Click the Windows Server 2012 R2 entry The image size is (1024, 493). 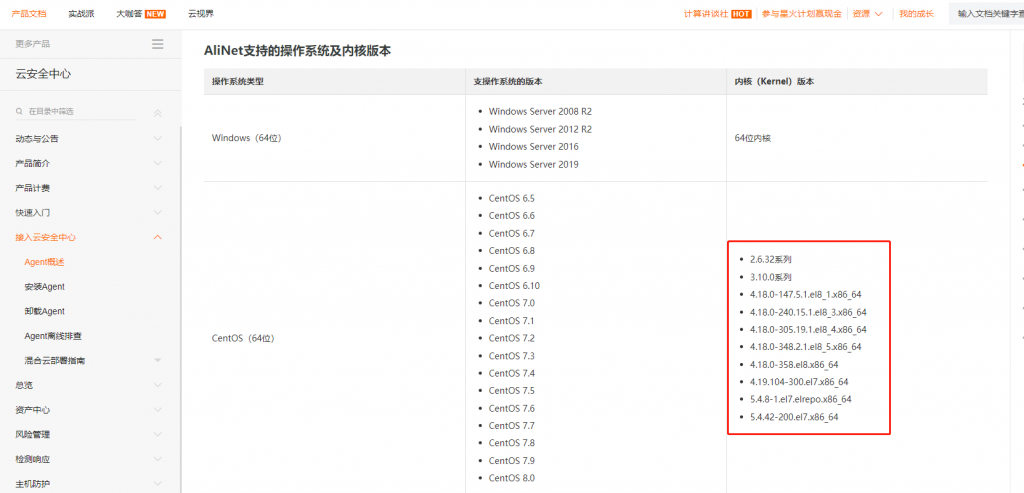[x=540, y=129]
